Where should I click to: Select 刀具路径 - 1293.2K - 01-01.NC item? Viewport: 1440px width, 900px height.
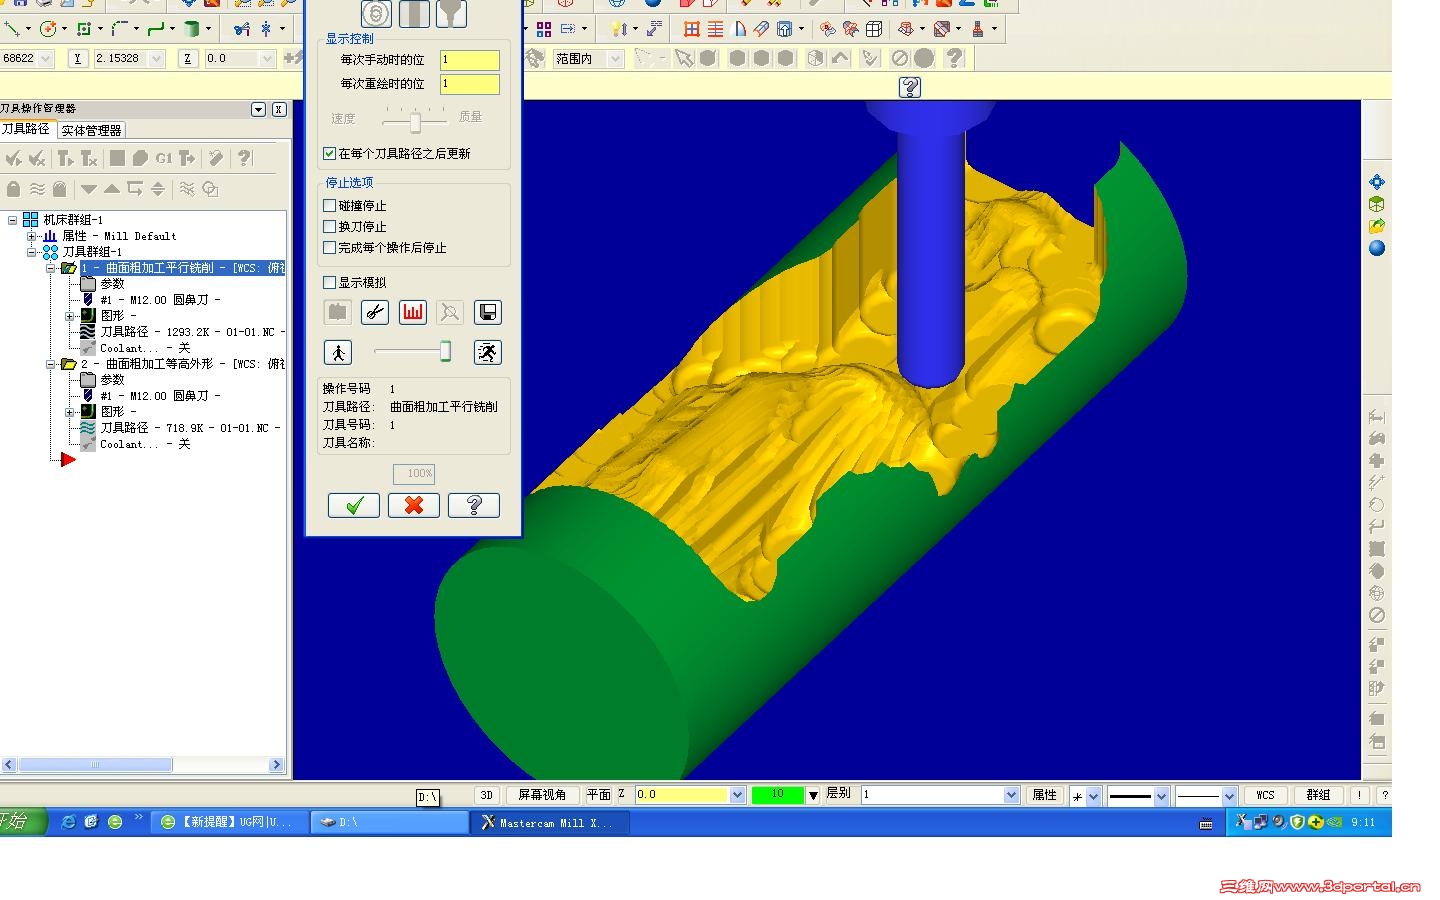tap(192, 332)
